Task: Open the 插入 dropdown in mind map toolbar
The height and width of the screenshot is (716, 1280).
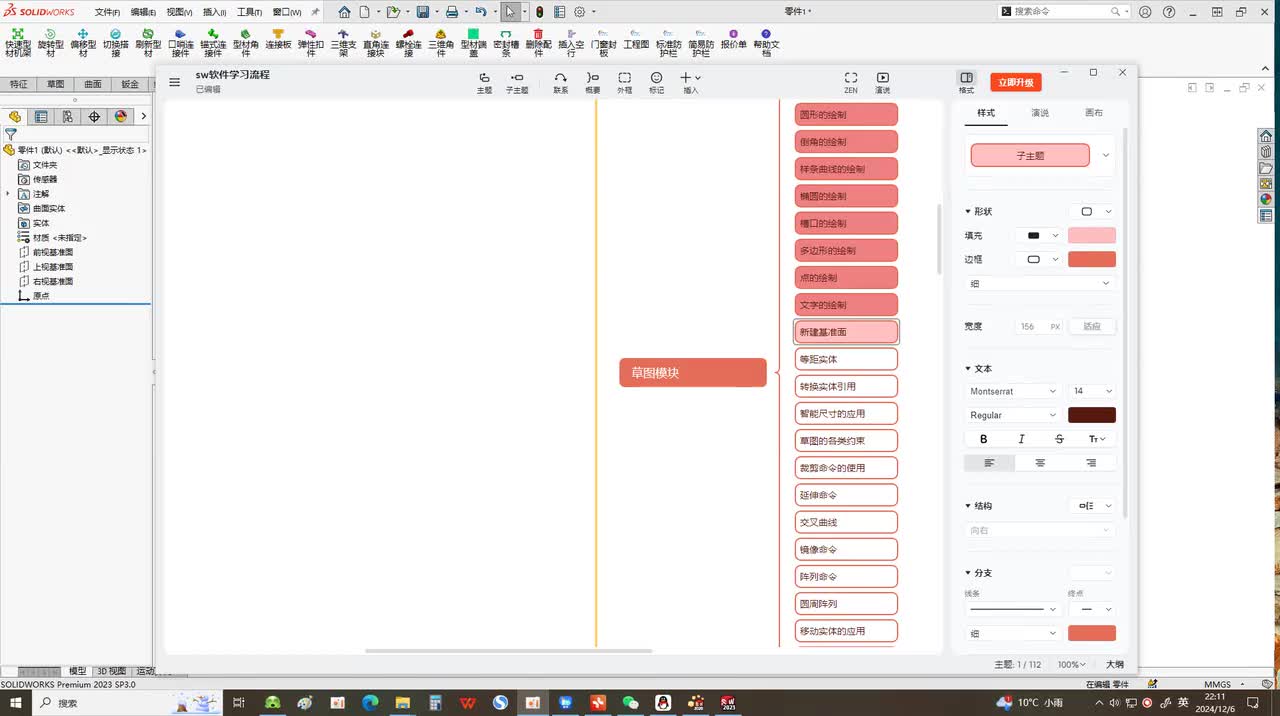Action: [689, 83]
